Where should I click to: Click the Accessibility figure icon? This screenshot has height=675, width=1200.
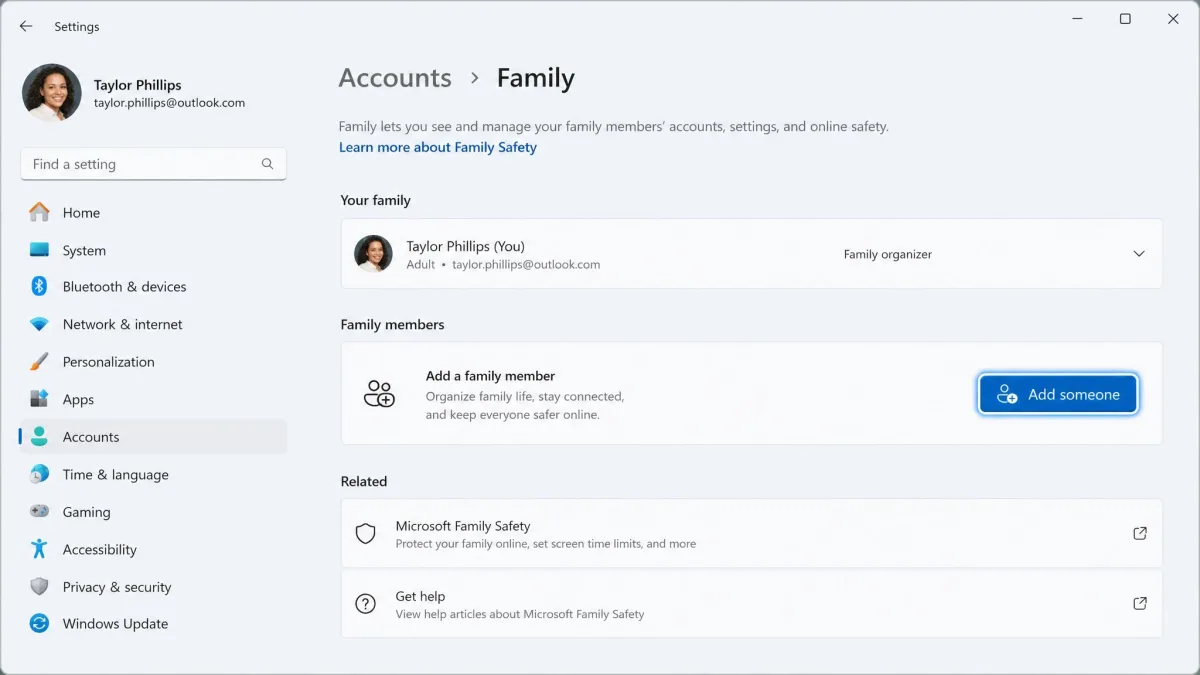(39, 549)
